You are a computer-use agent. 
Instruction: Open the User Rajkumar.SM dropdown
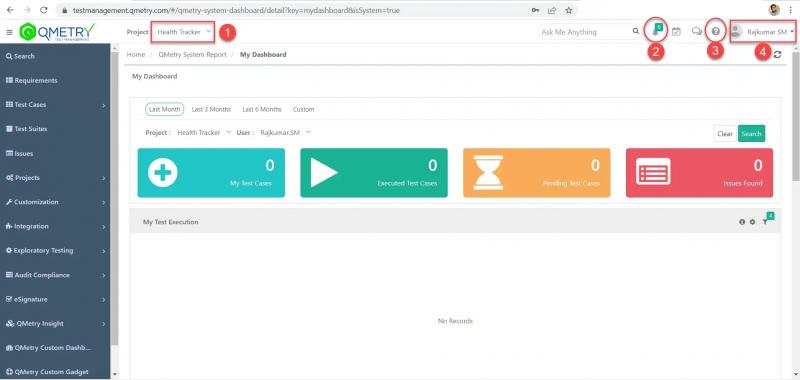click(x=285, y=132)
